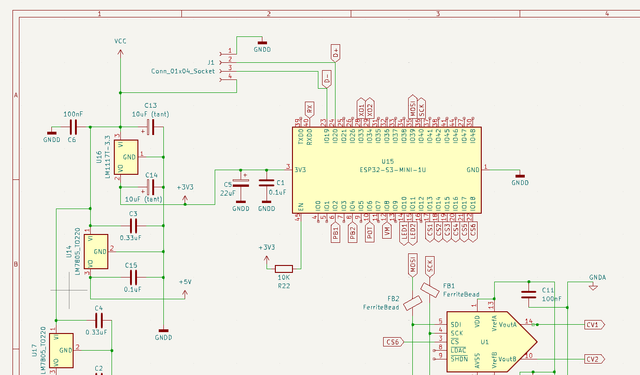
Task: Select capacitor C1 0.1uF
Action: click(267, 183)
